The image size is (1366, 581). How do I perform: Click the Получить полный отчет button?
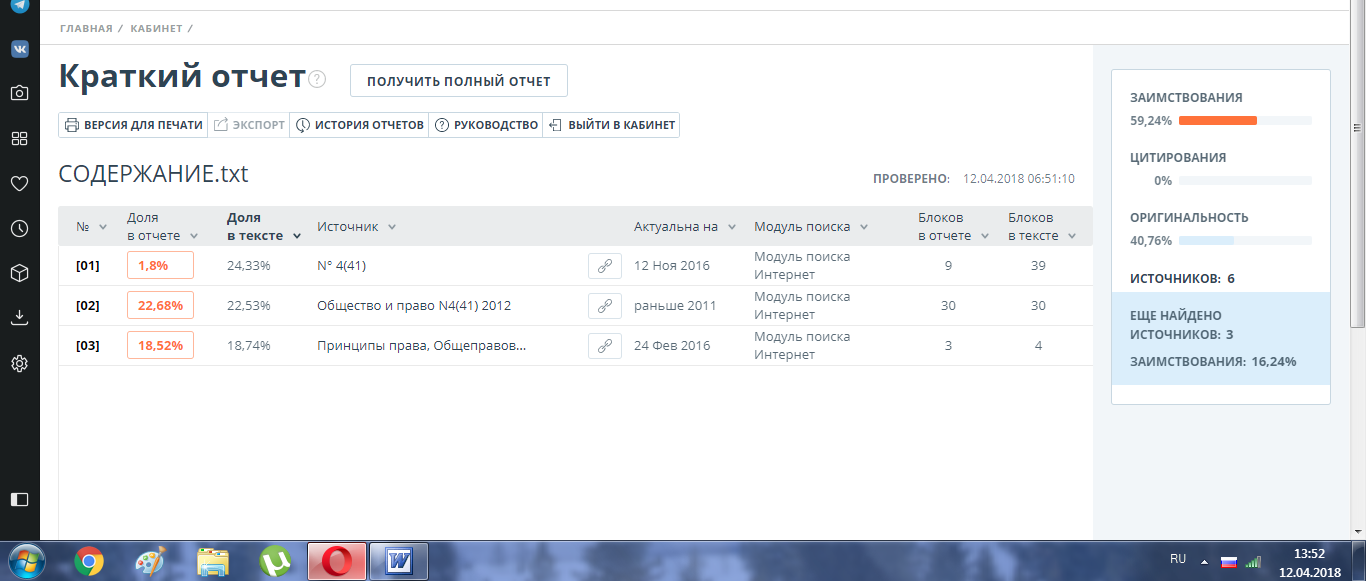point(458,81)
